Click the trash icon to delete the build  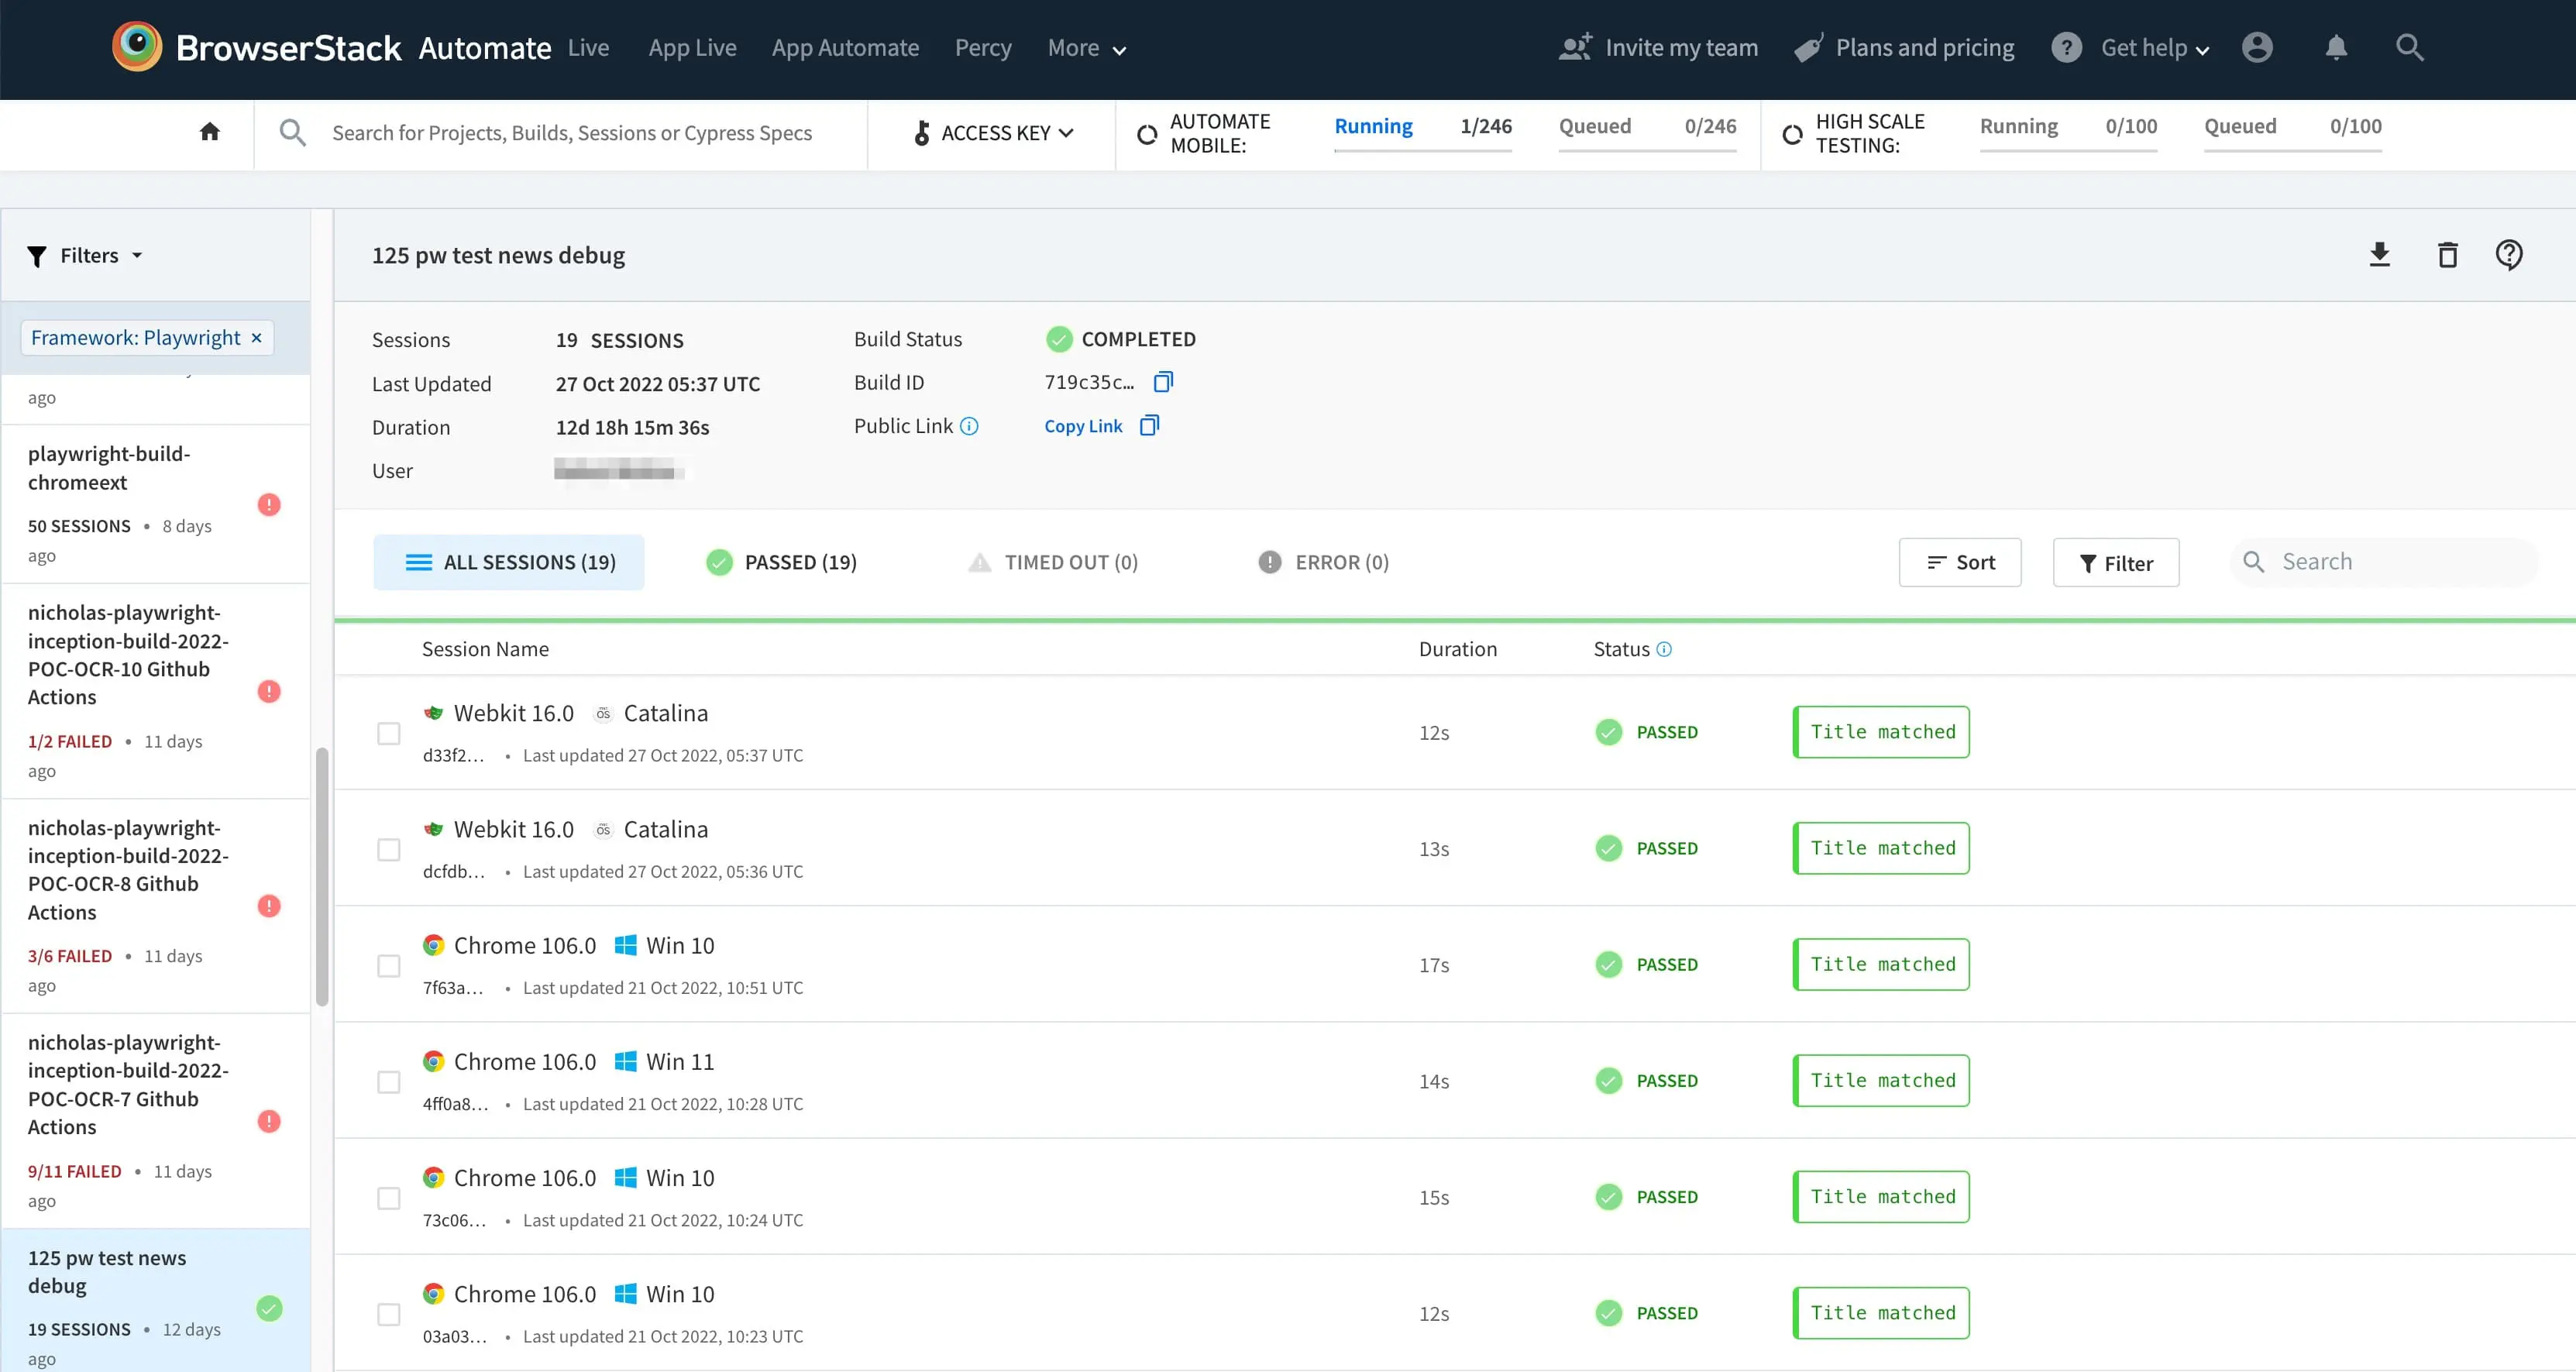(2447, 255)
